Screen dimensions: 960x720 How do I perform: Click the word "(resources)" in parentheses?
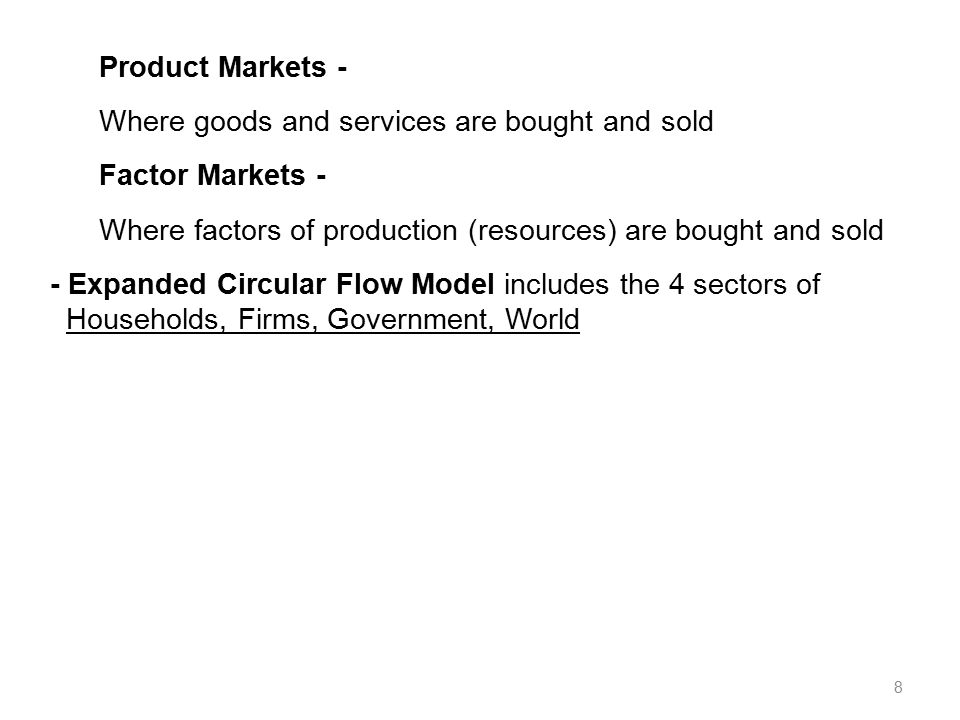542,231
